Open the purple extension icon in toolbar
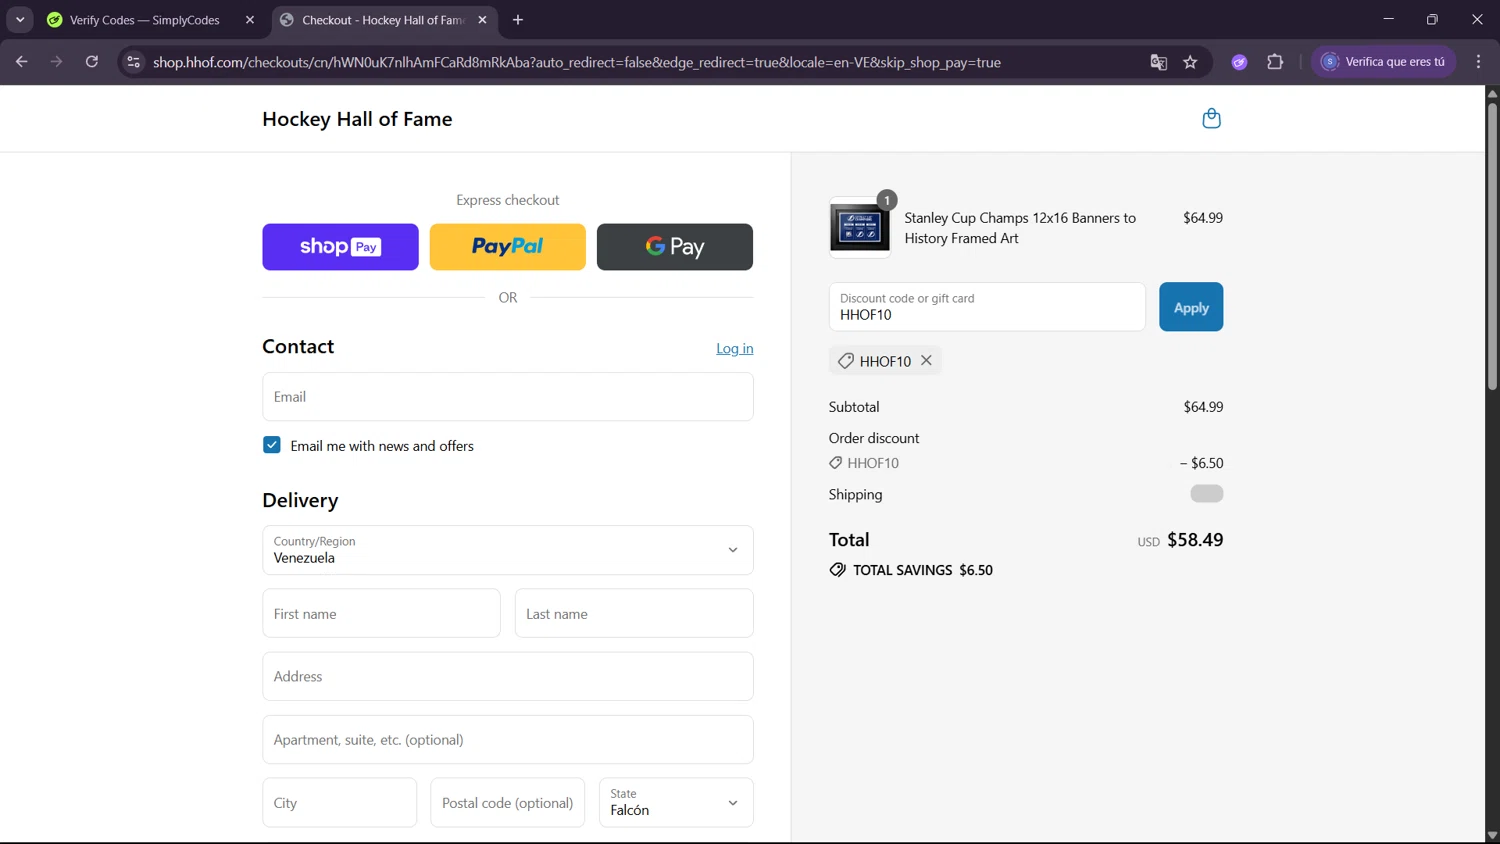Viewport: 1500px width, 844px height. (x=1239, y=62)
